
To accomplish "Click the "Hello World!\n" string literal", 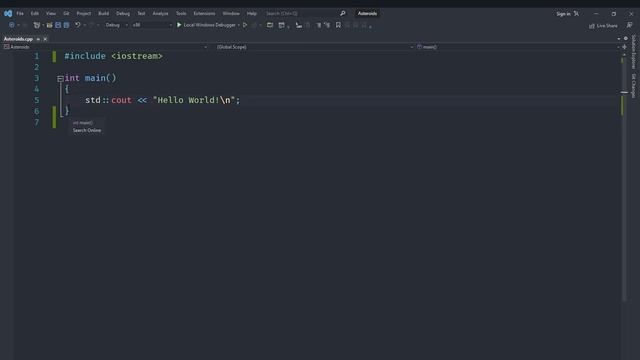I will pos(194,100).
